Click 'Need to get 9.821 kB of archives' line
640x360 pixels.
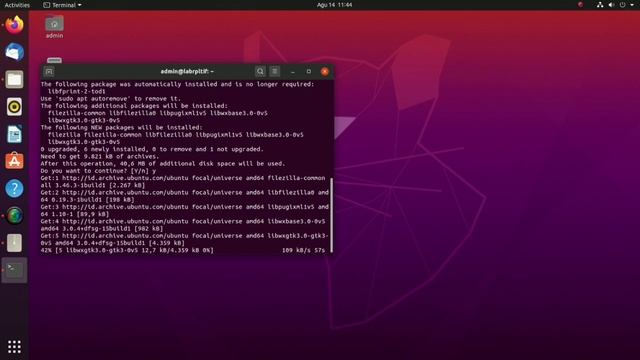click(x=100, y=156)
